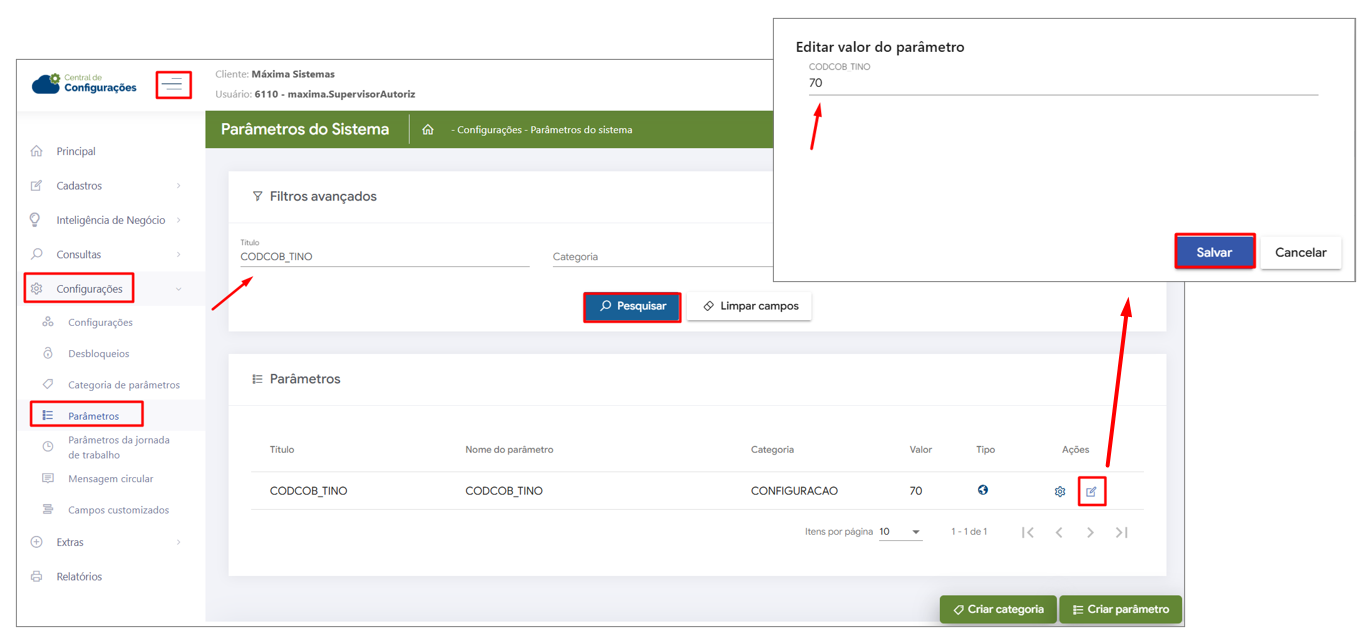Open Parâmetros da jornada de trabalho

pyautogui.click(x=119, y=447)
